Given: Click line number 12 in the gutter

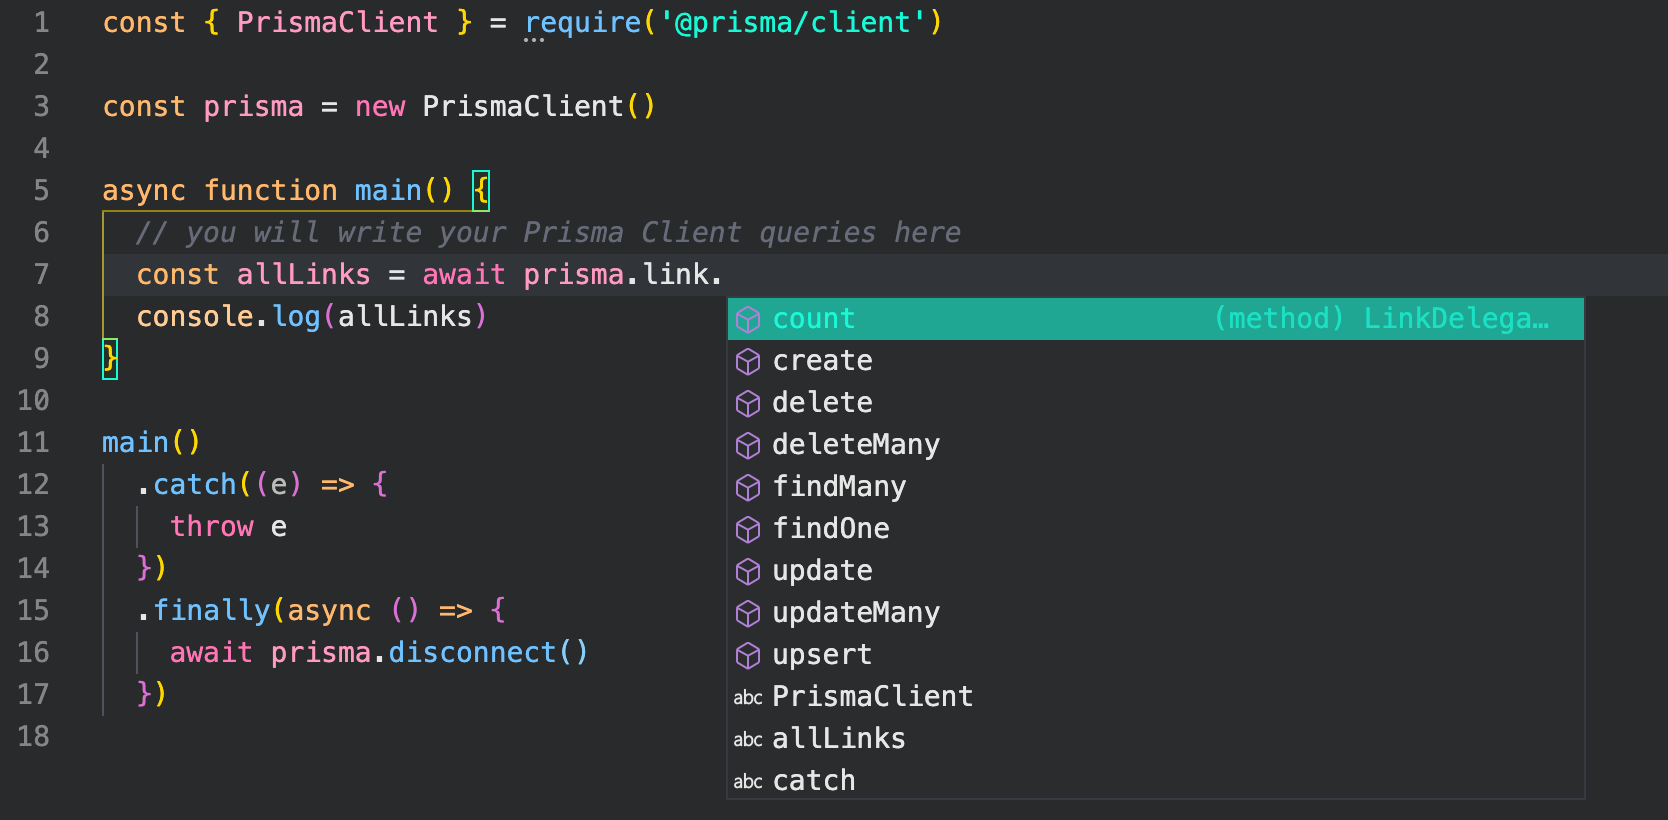Looking at the screenshot, I should [x=33, y=484].
